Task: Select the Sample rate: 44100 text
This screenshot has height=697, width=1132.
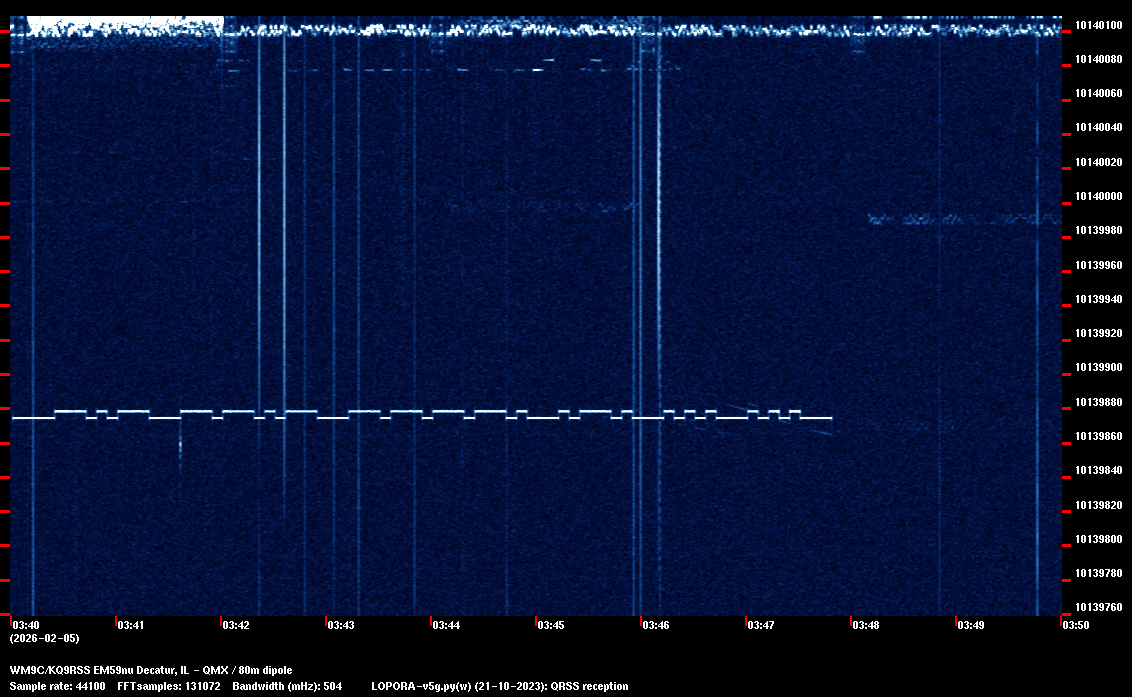Action: click(x=56, y=686)
